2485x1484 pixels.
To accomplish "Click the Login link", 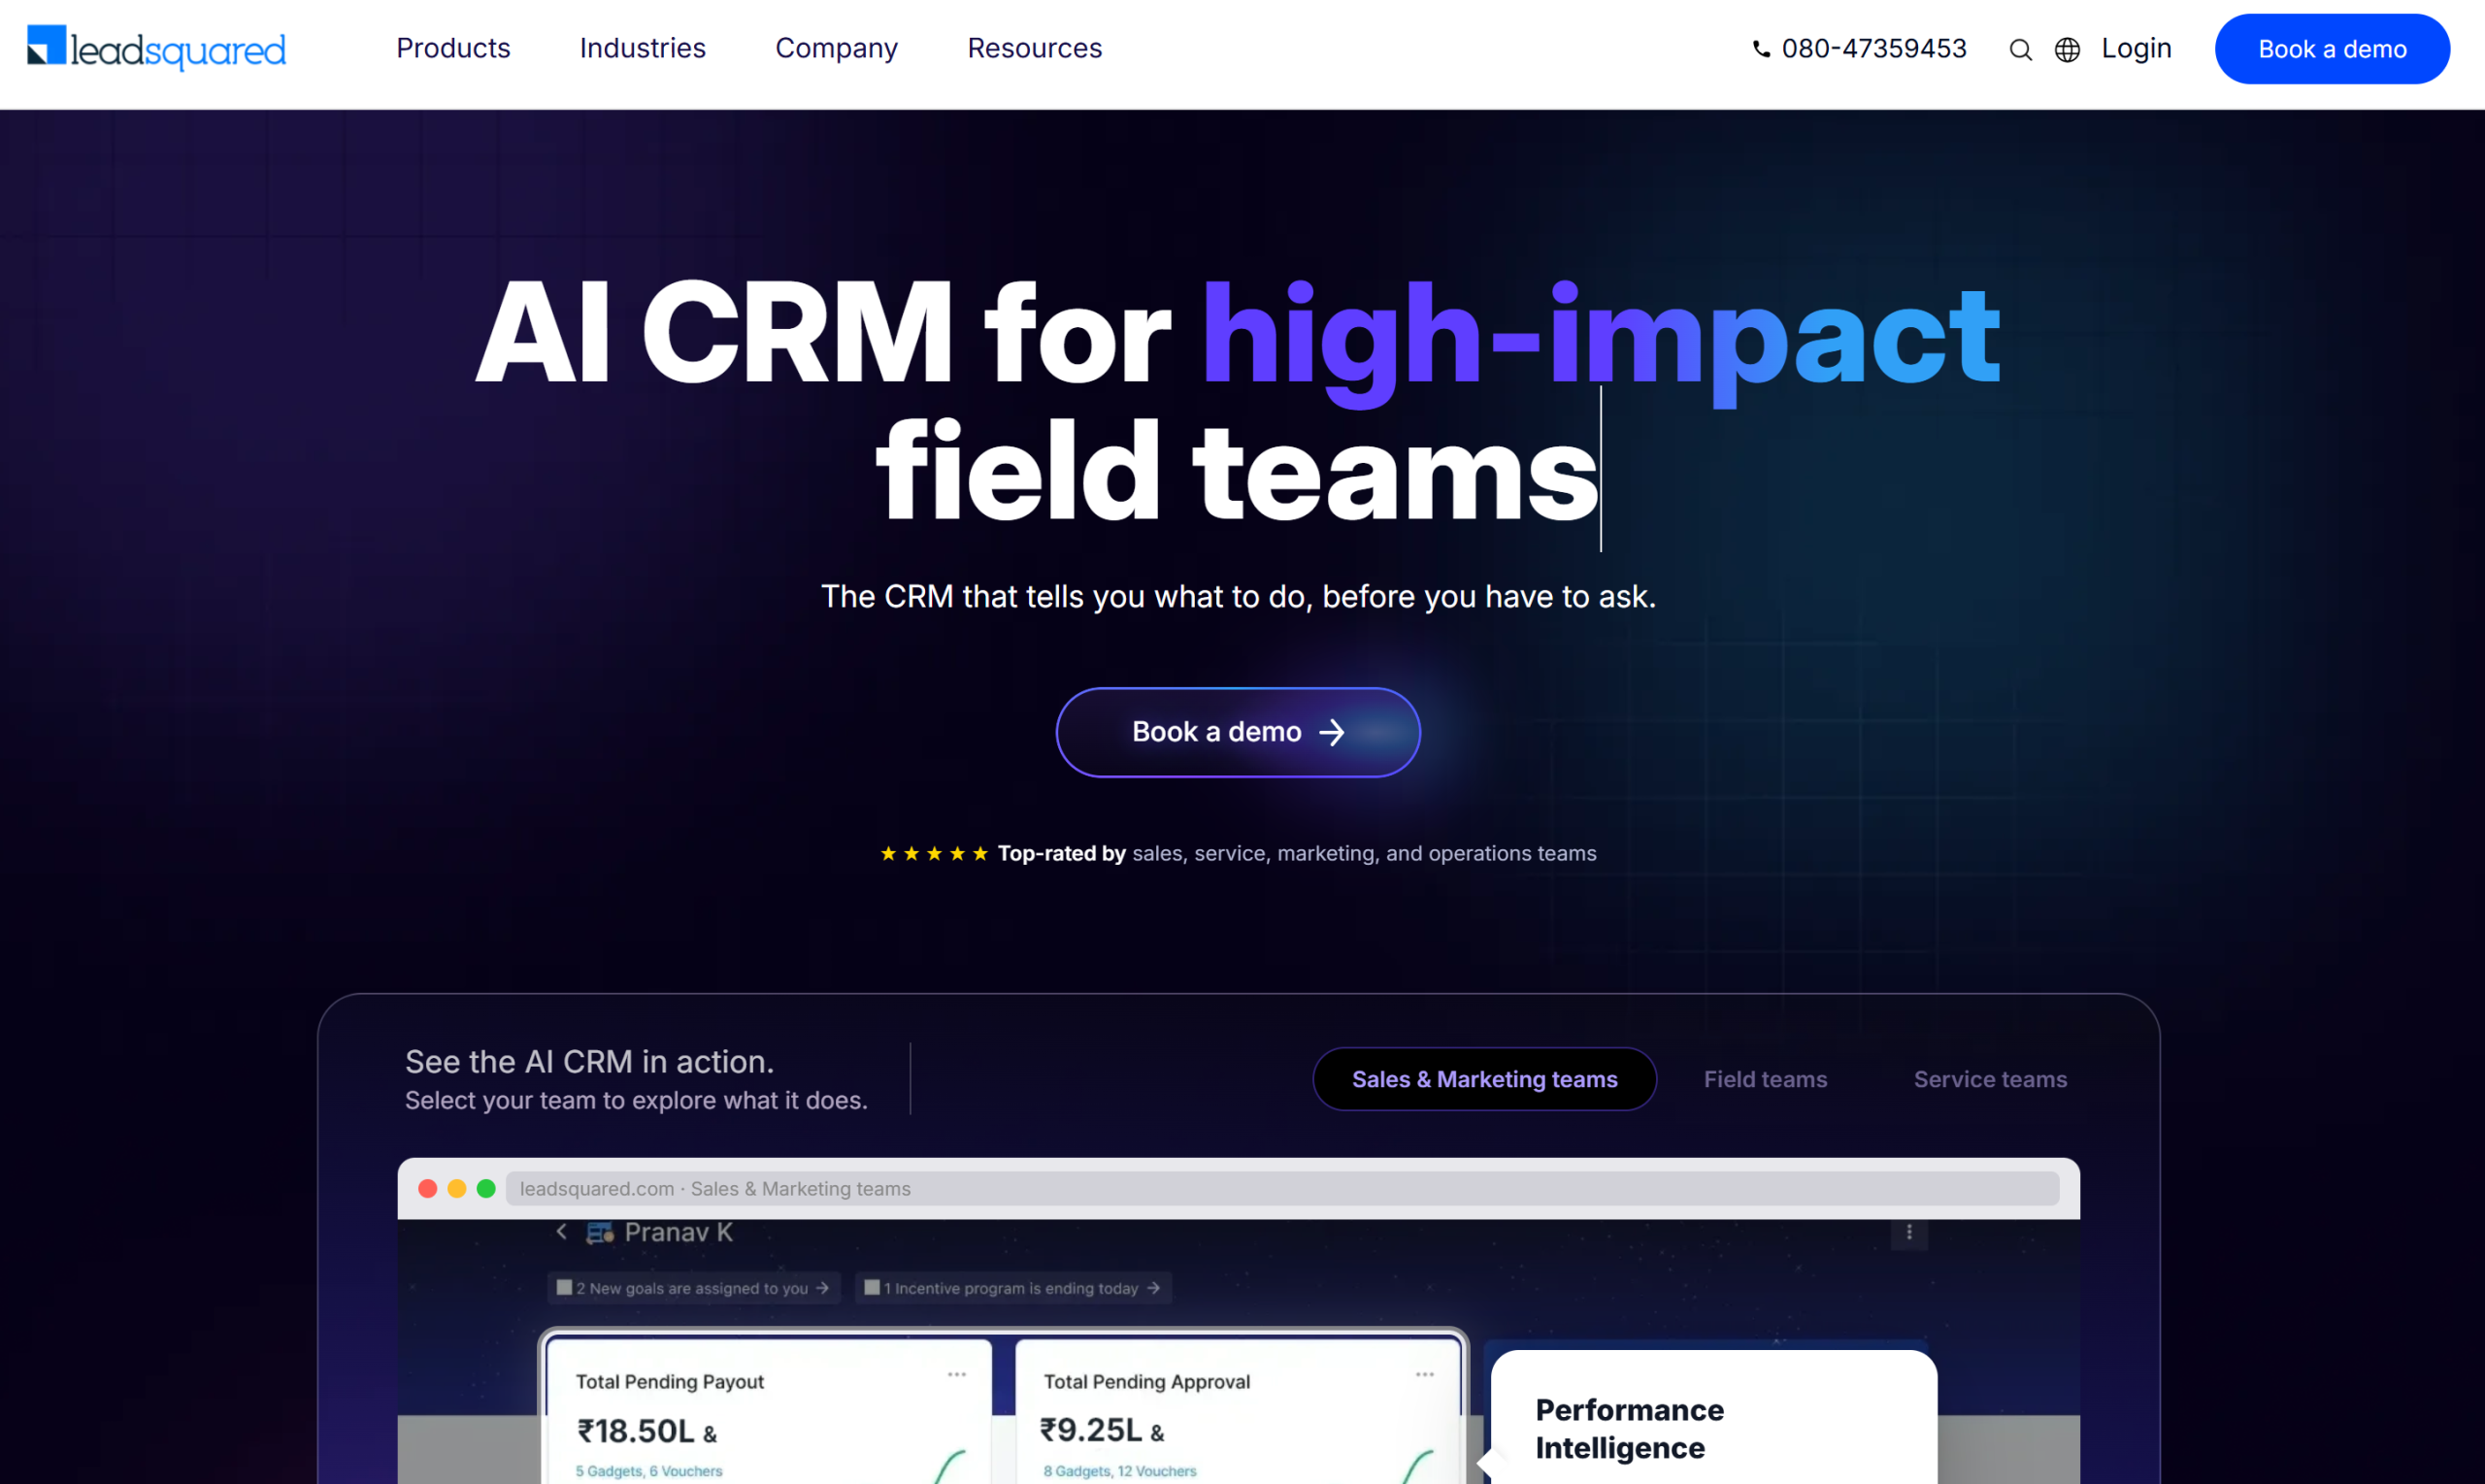I will point(2136,49).
